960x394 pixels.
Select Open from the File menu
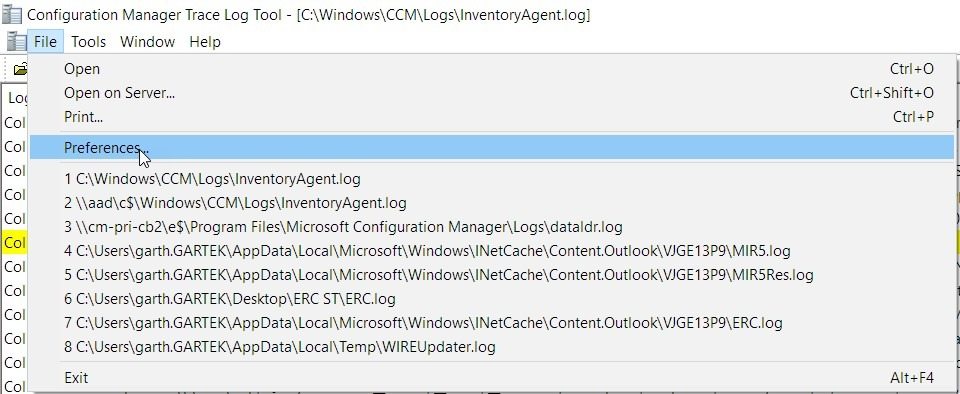pos(492,69)
